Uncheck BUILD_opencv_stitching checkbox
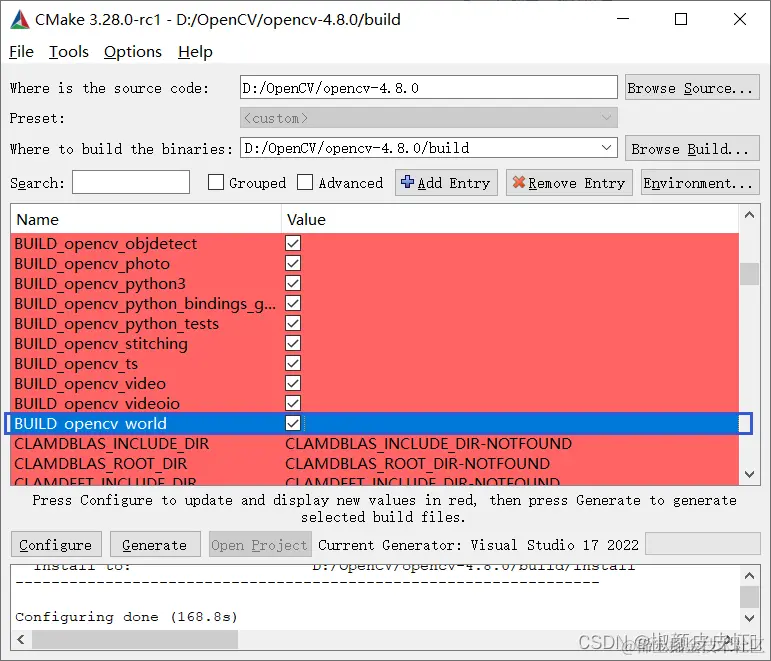Screen dimensions: 771x661 tap(293, 343)
